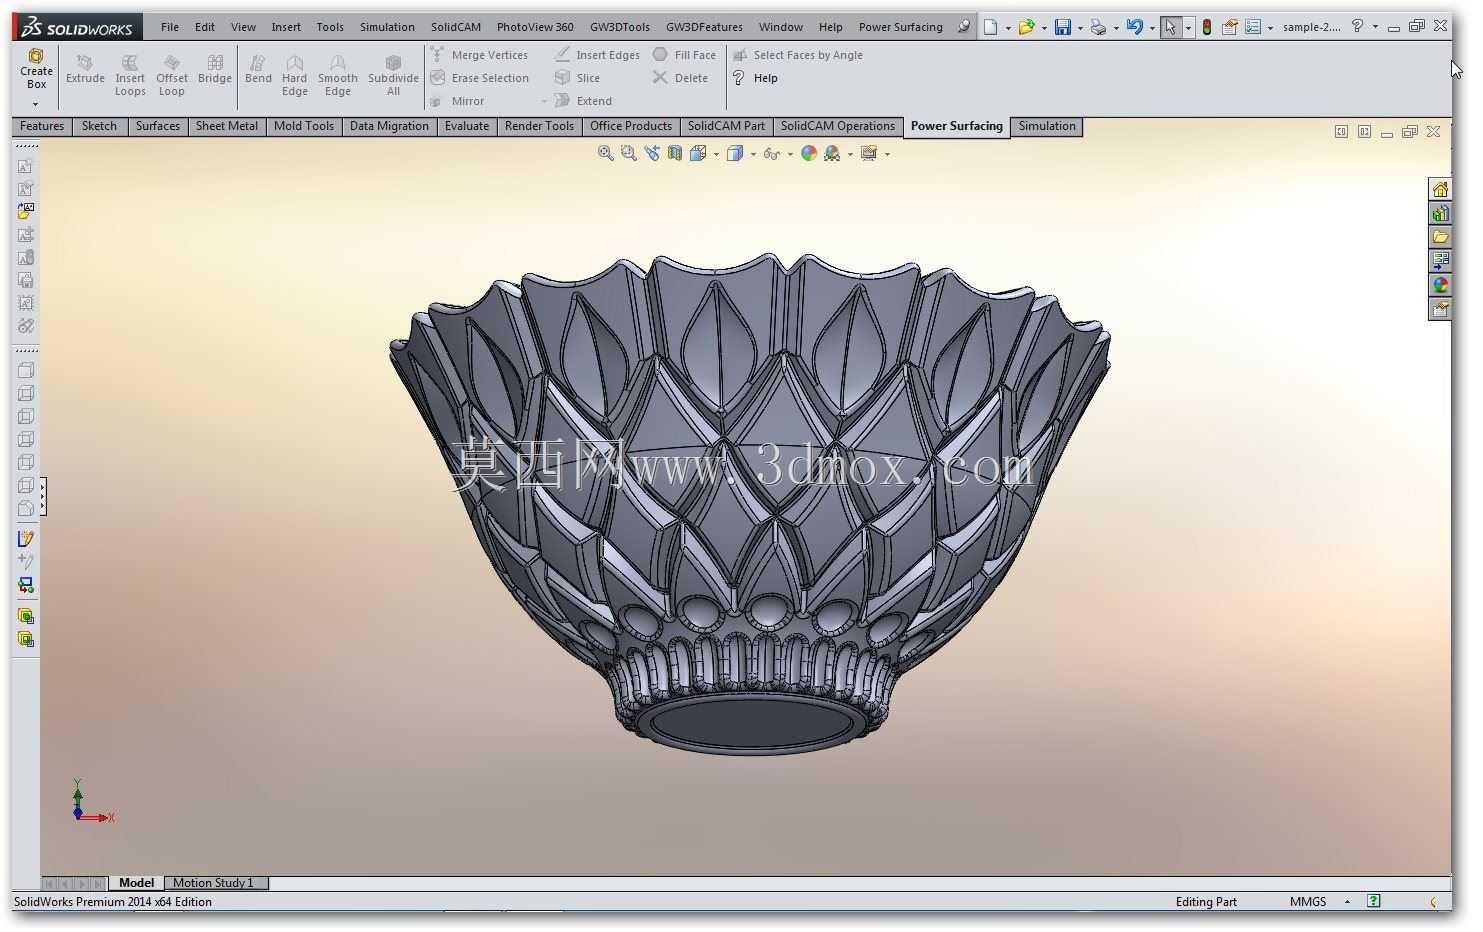Click Hide/Show Items glasses icon
1483x932 pixels.
771,153
